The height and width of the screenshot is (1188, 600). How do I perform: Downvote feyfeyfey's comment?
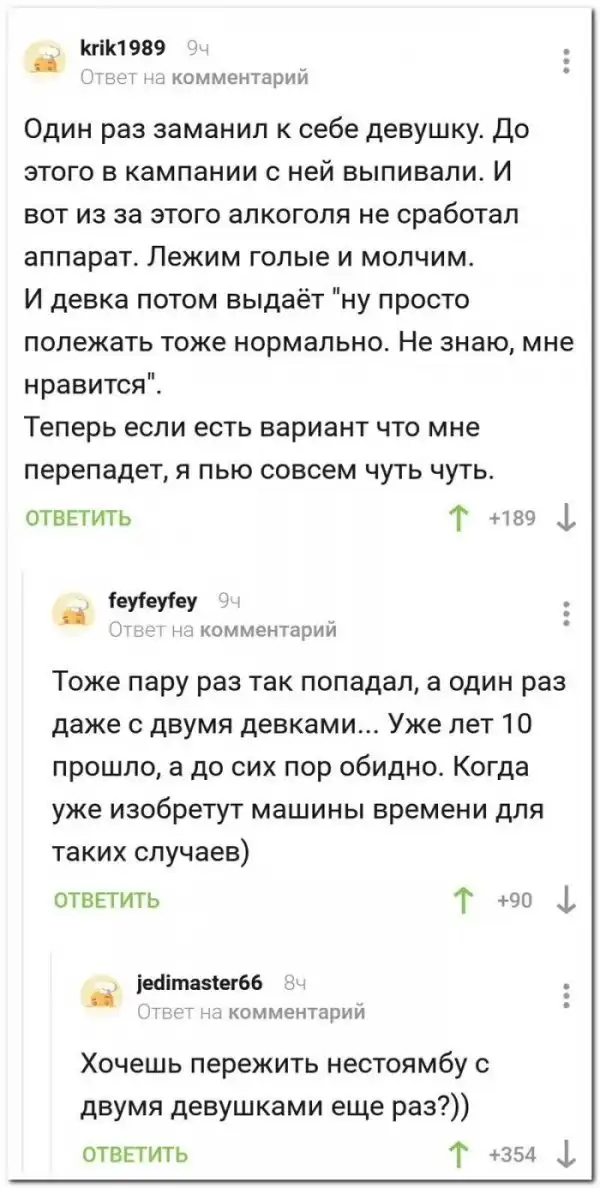(566, 898)
